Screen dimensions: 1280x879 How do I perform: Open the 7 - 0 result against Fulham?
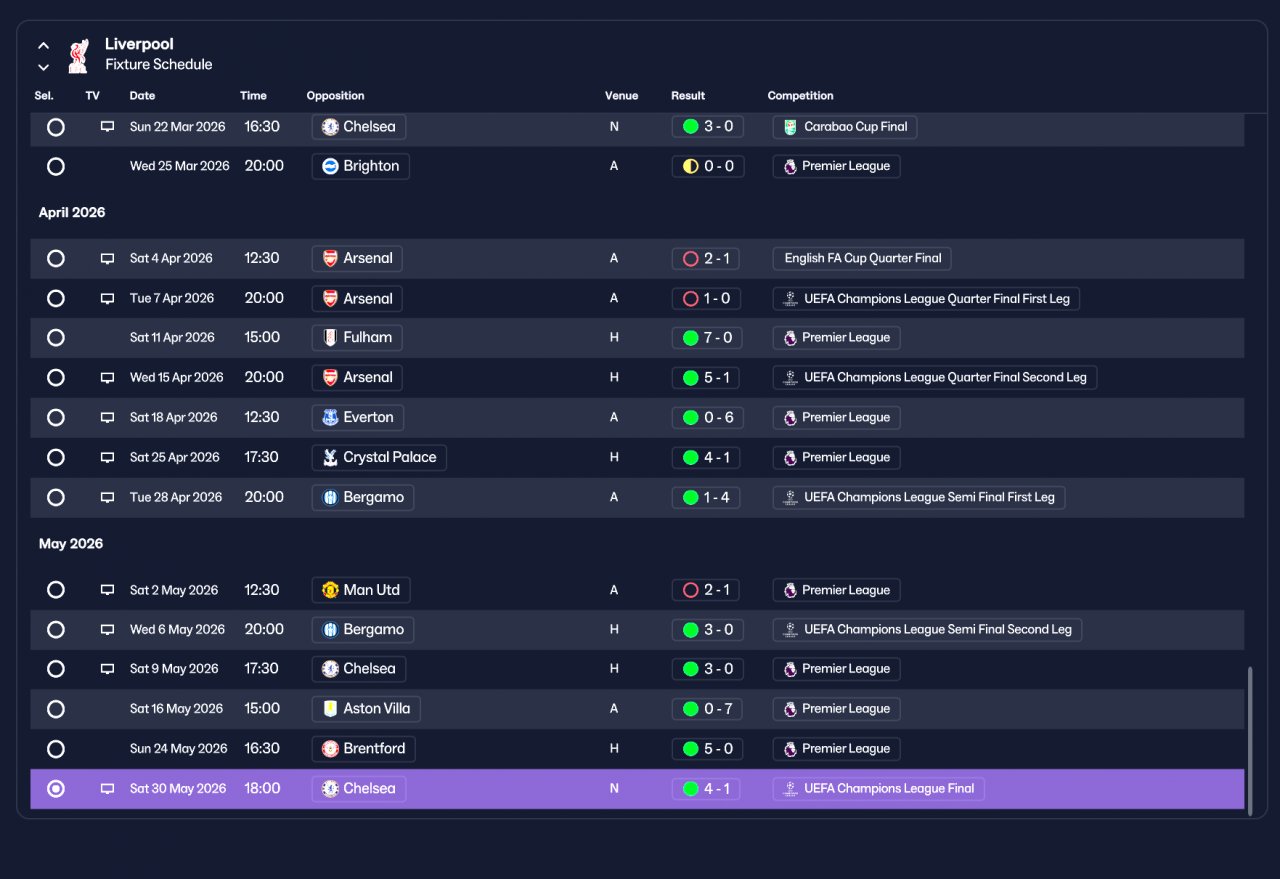pyautogui.click(x=706, y=338)
